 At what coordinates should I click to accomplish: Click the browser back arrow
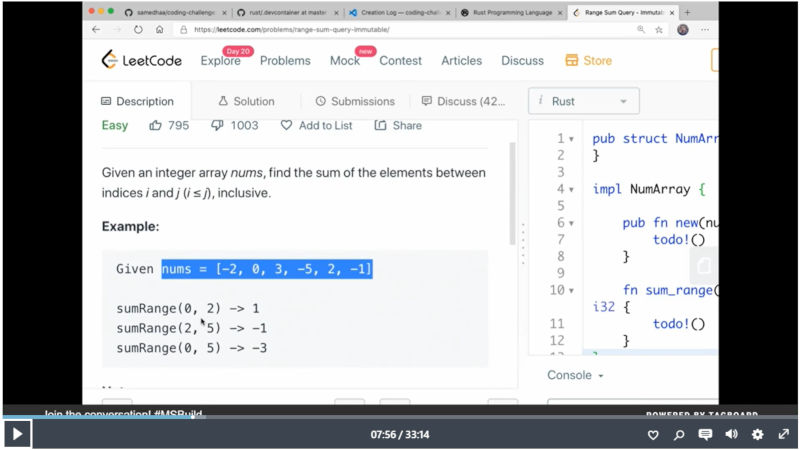tap(96, 30)
